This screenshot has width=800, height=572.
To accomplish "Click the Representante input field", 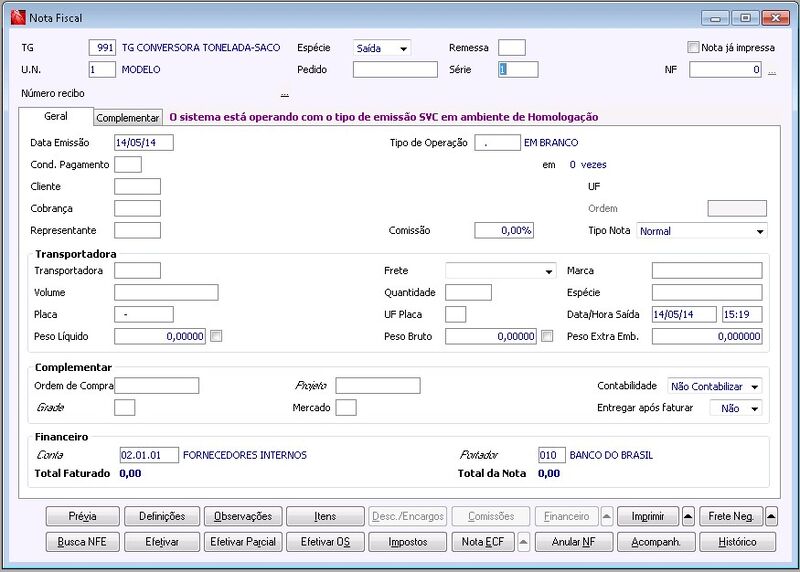I will coord(137,230).
